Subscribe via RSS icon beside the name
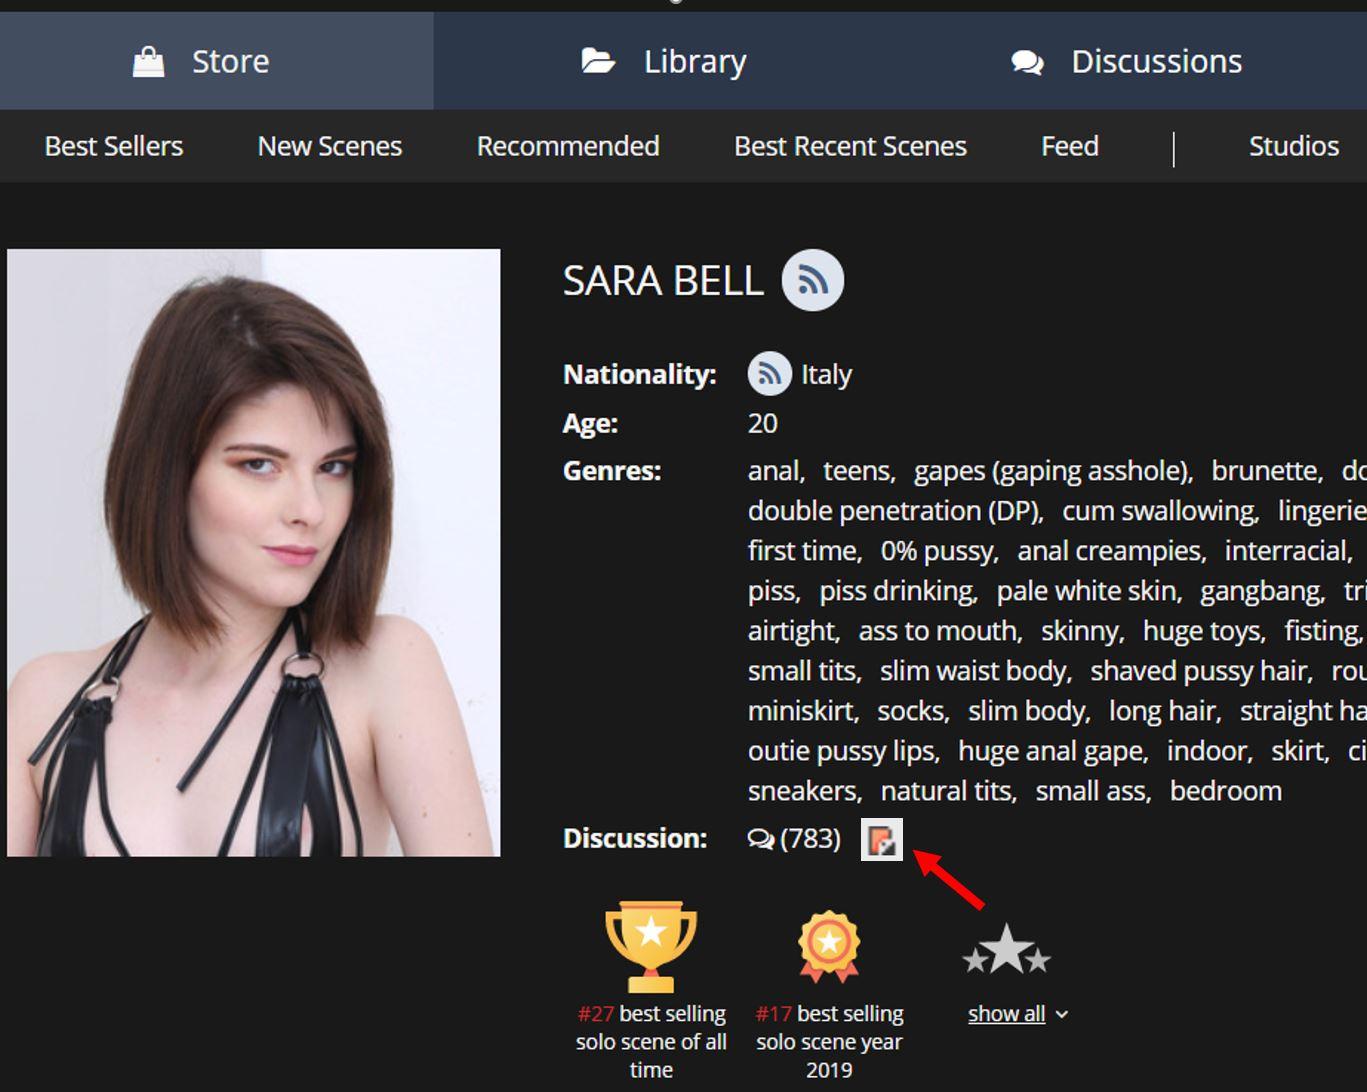 point(812,280)
